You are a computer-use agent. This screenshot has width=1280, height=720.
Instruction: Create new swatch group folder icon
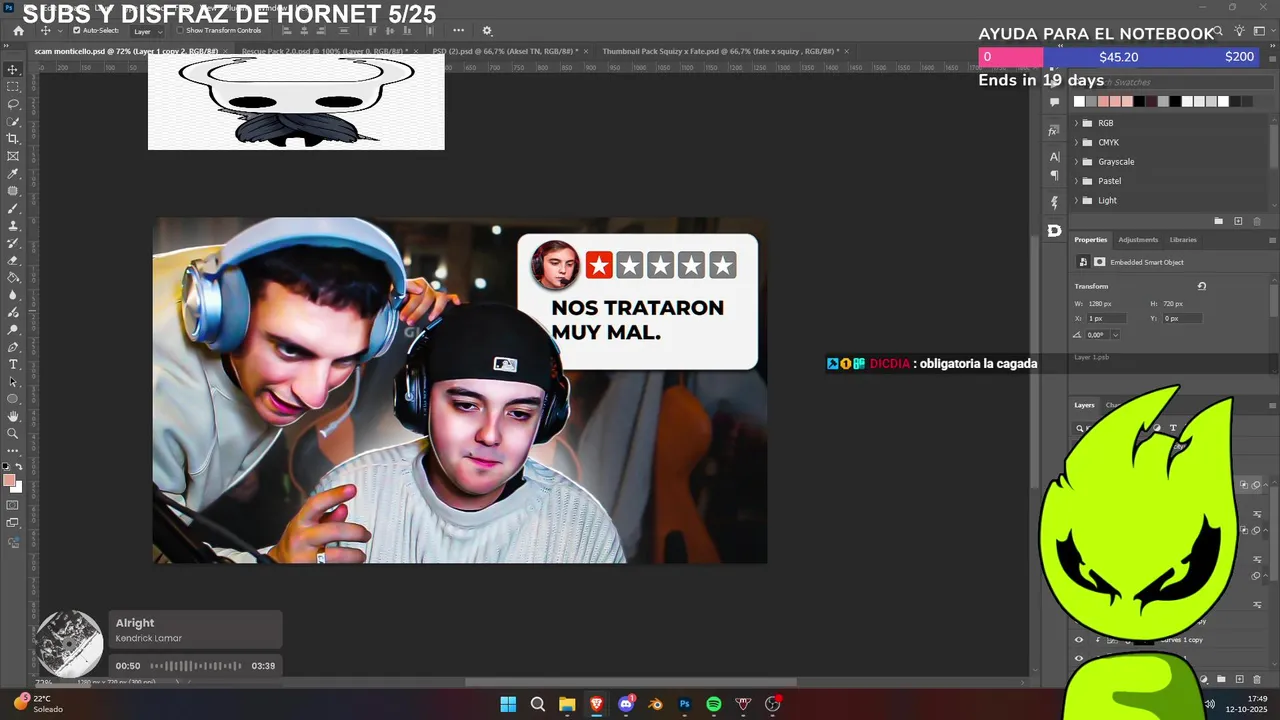(1218, 221)
